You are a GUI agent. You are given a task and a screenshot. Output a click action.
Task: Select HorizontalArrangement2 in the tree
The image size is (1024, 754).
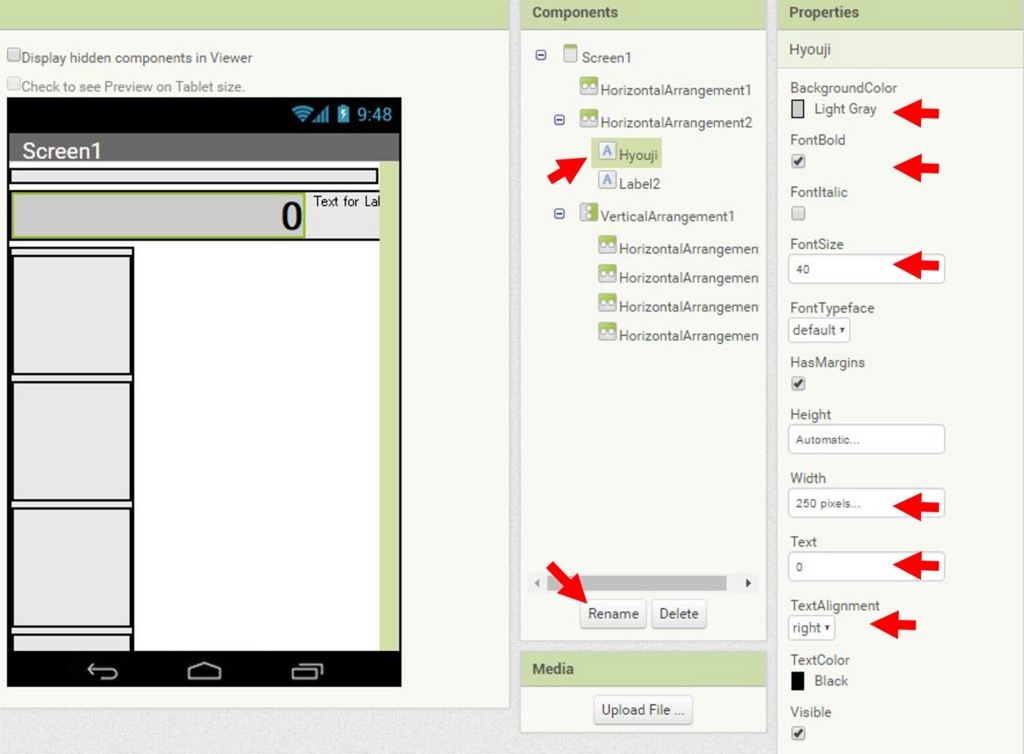click(x=676, y=122)
